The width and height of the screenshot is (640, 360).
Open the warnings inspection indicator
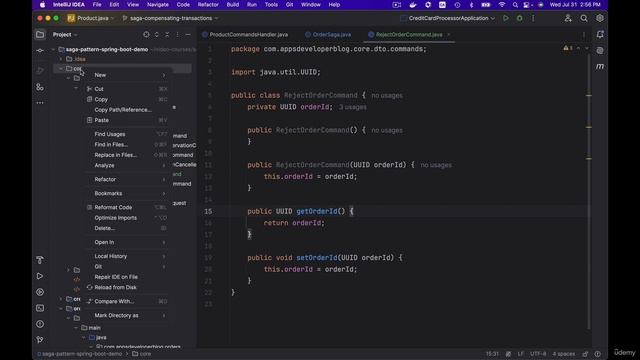(x=568, y=48)
